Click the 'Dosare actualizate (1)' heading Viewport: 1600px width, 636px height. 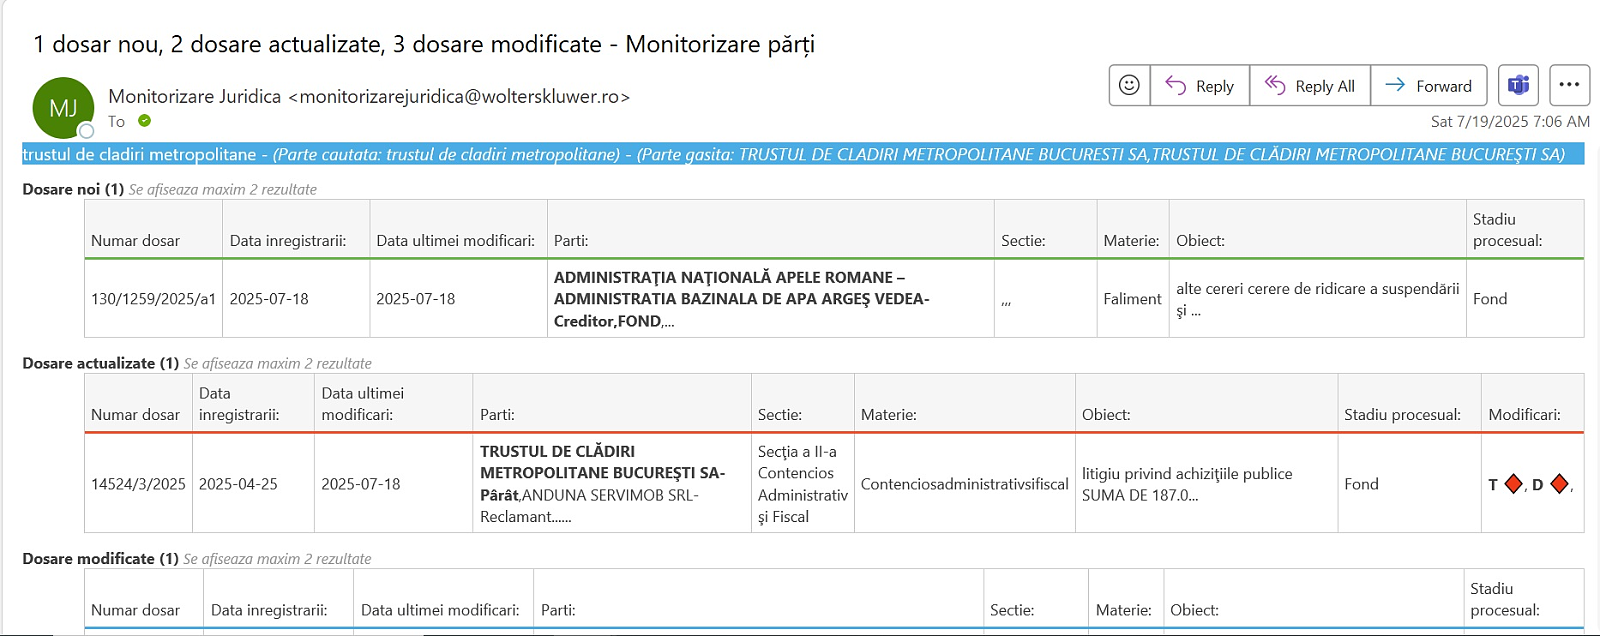101,363
